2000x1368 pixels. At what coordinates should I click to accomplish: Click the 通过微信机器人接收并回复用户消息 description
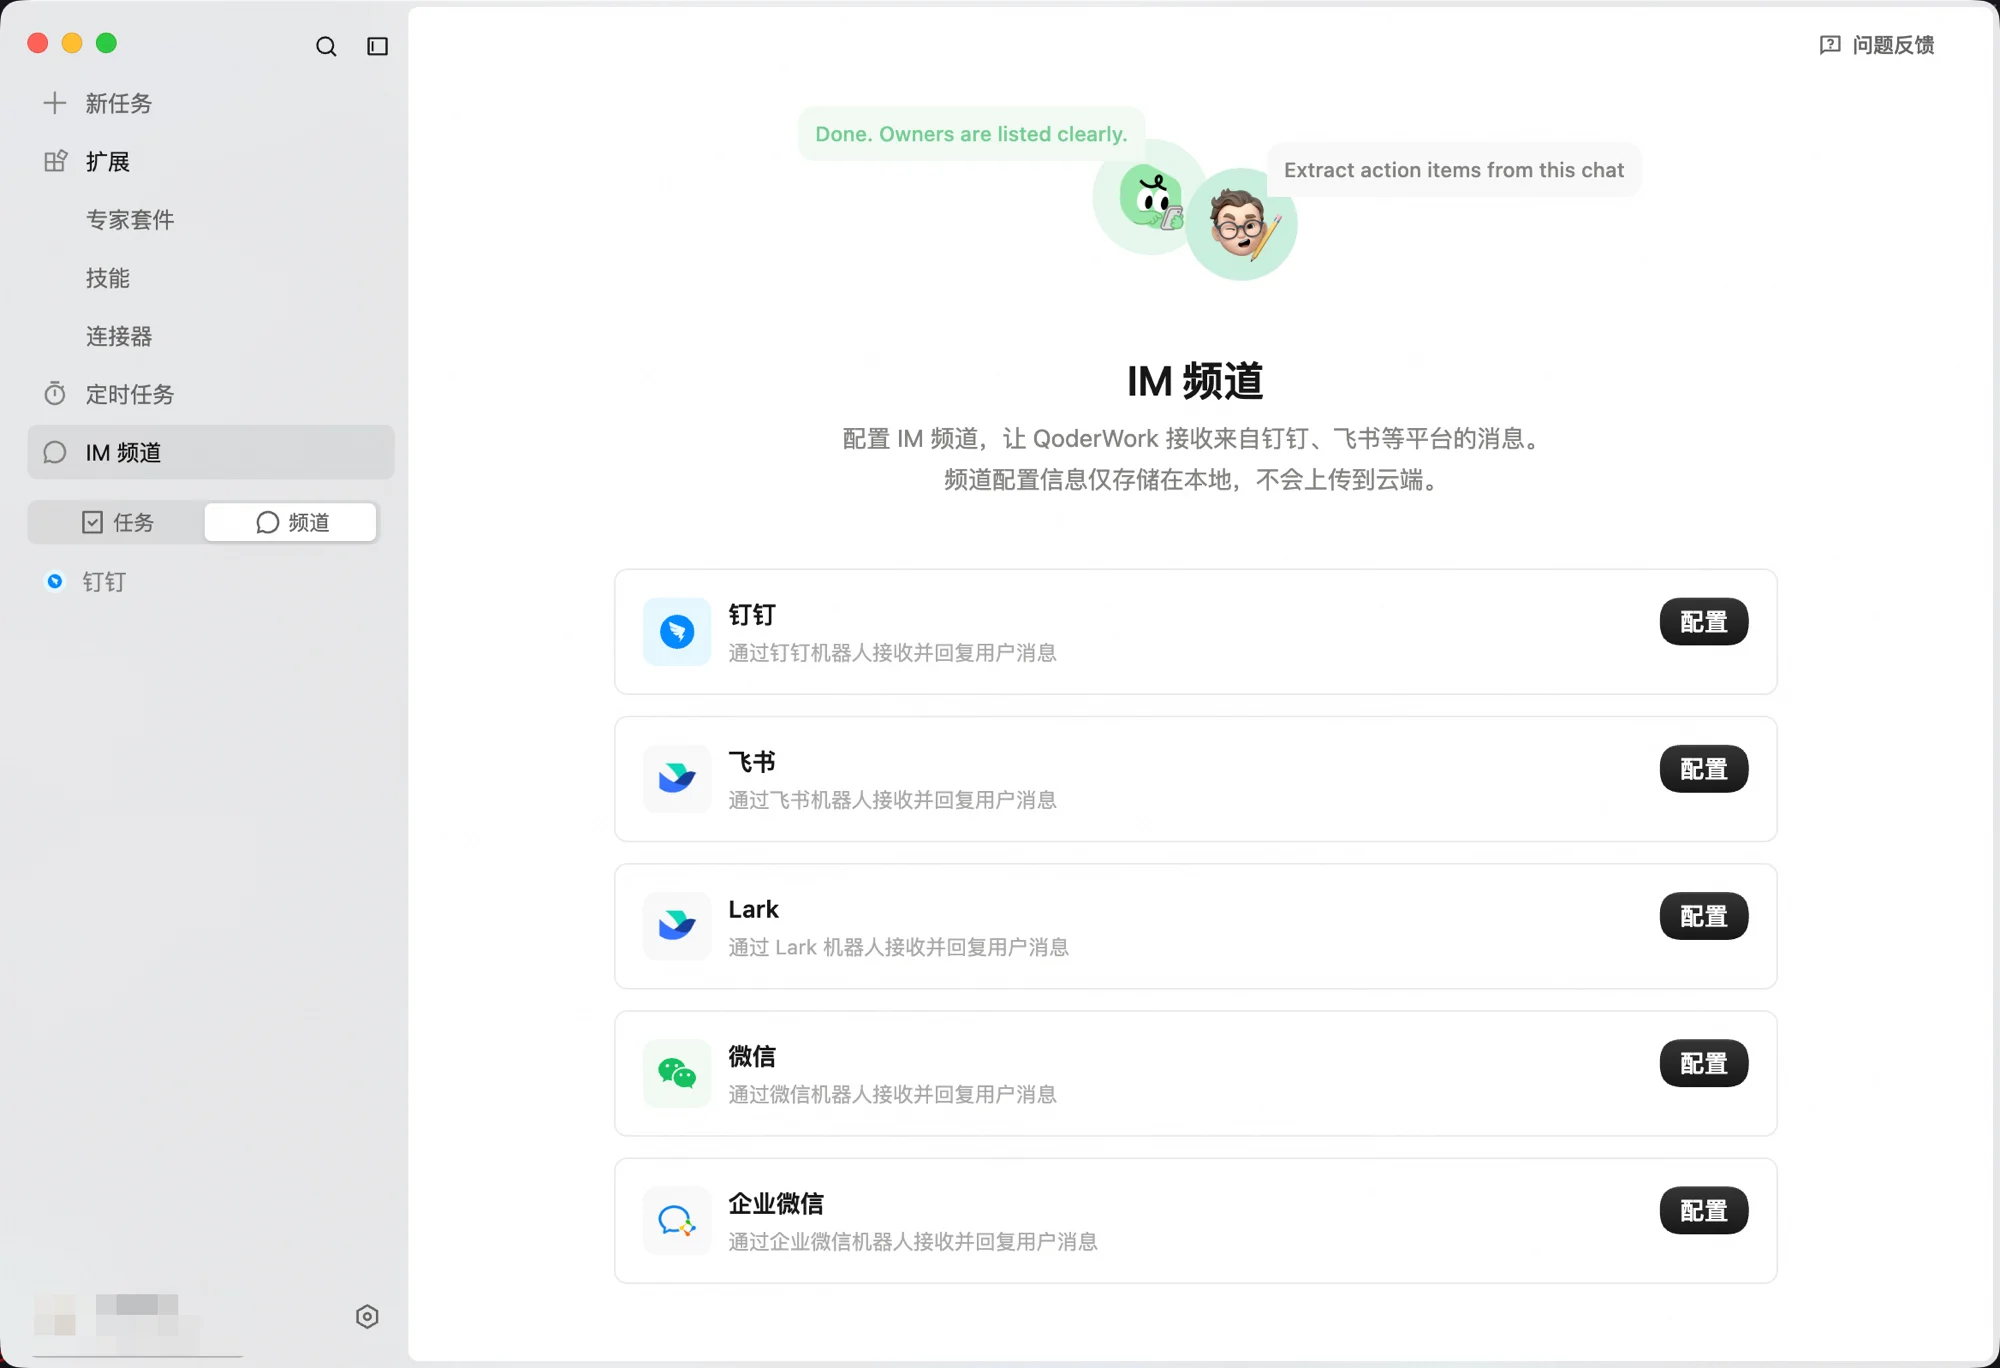point(892,1095)
